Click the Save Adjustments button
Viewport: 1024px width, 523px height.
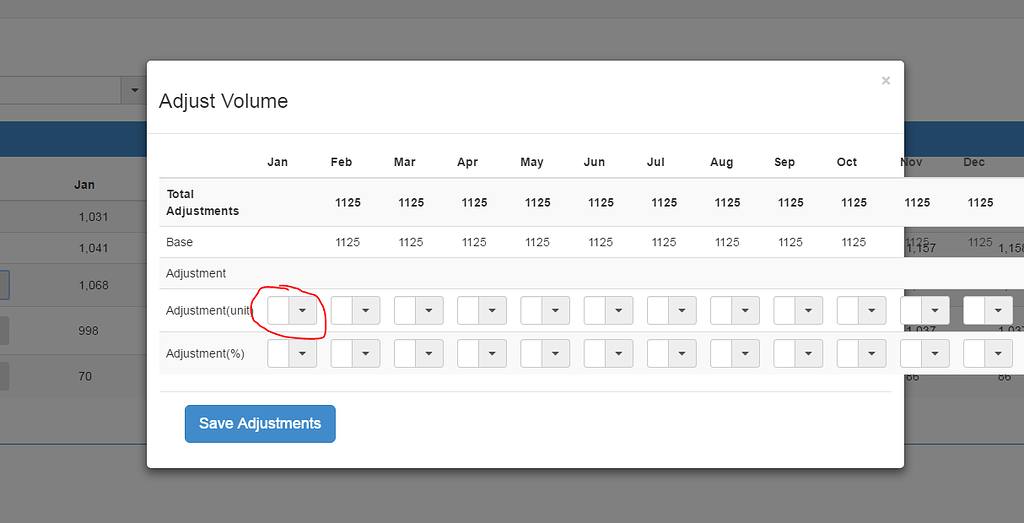pos(260,423)
